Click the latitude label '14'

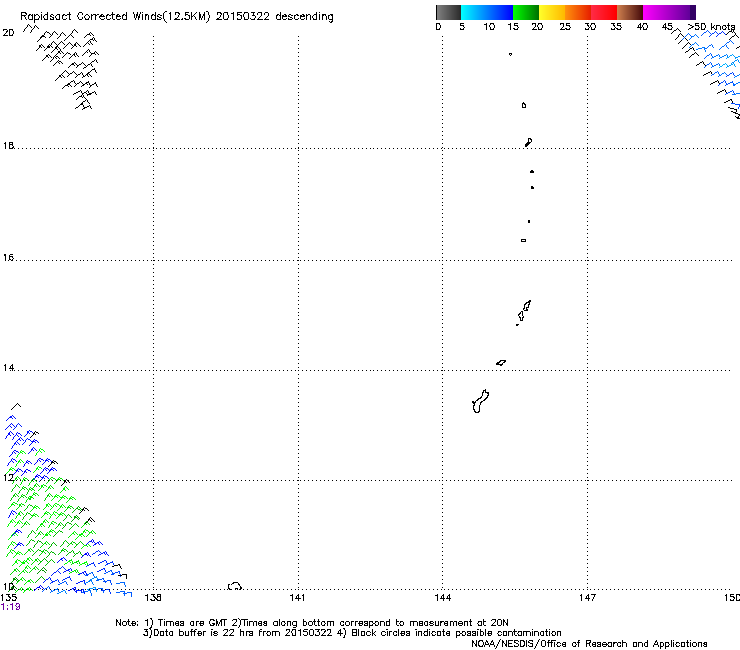[x=8, y=367]
